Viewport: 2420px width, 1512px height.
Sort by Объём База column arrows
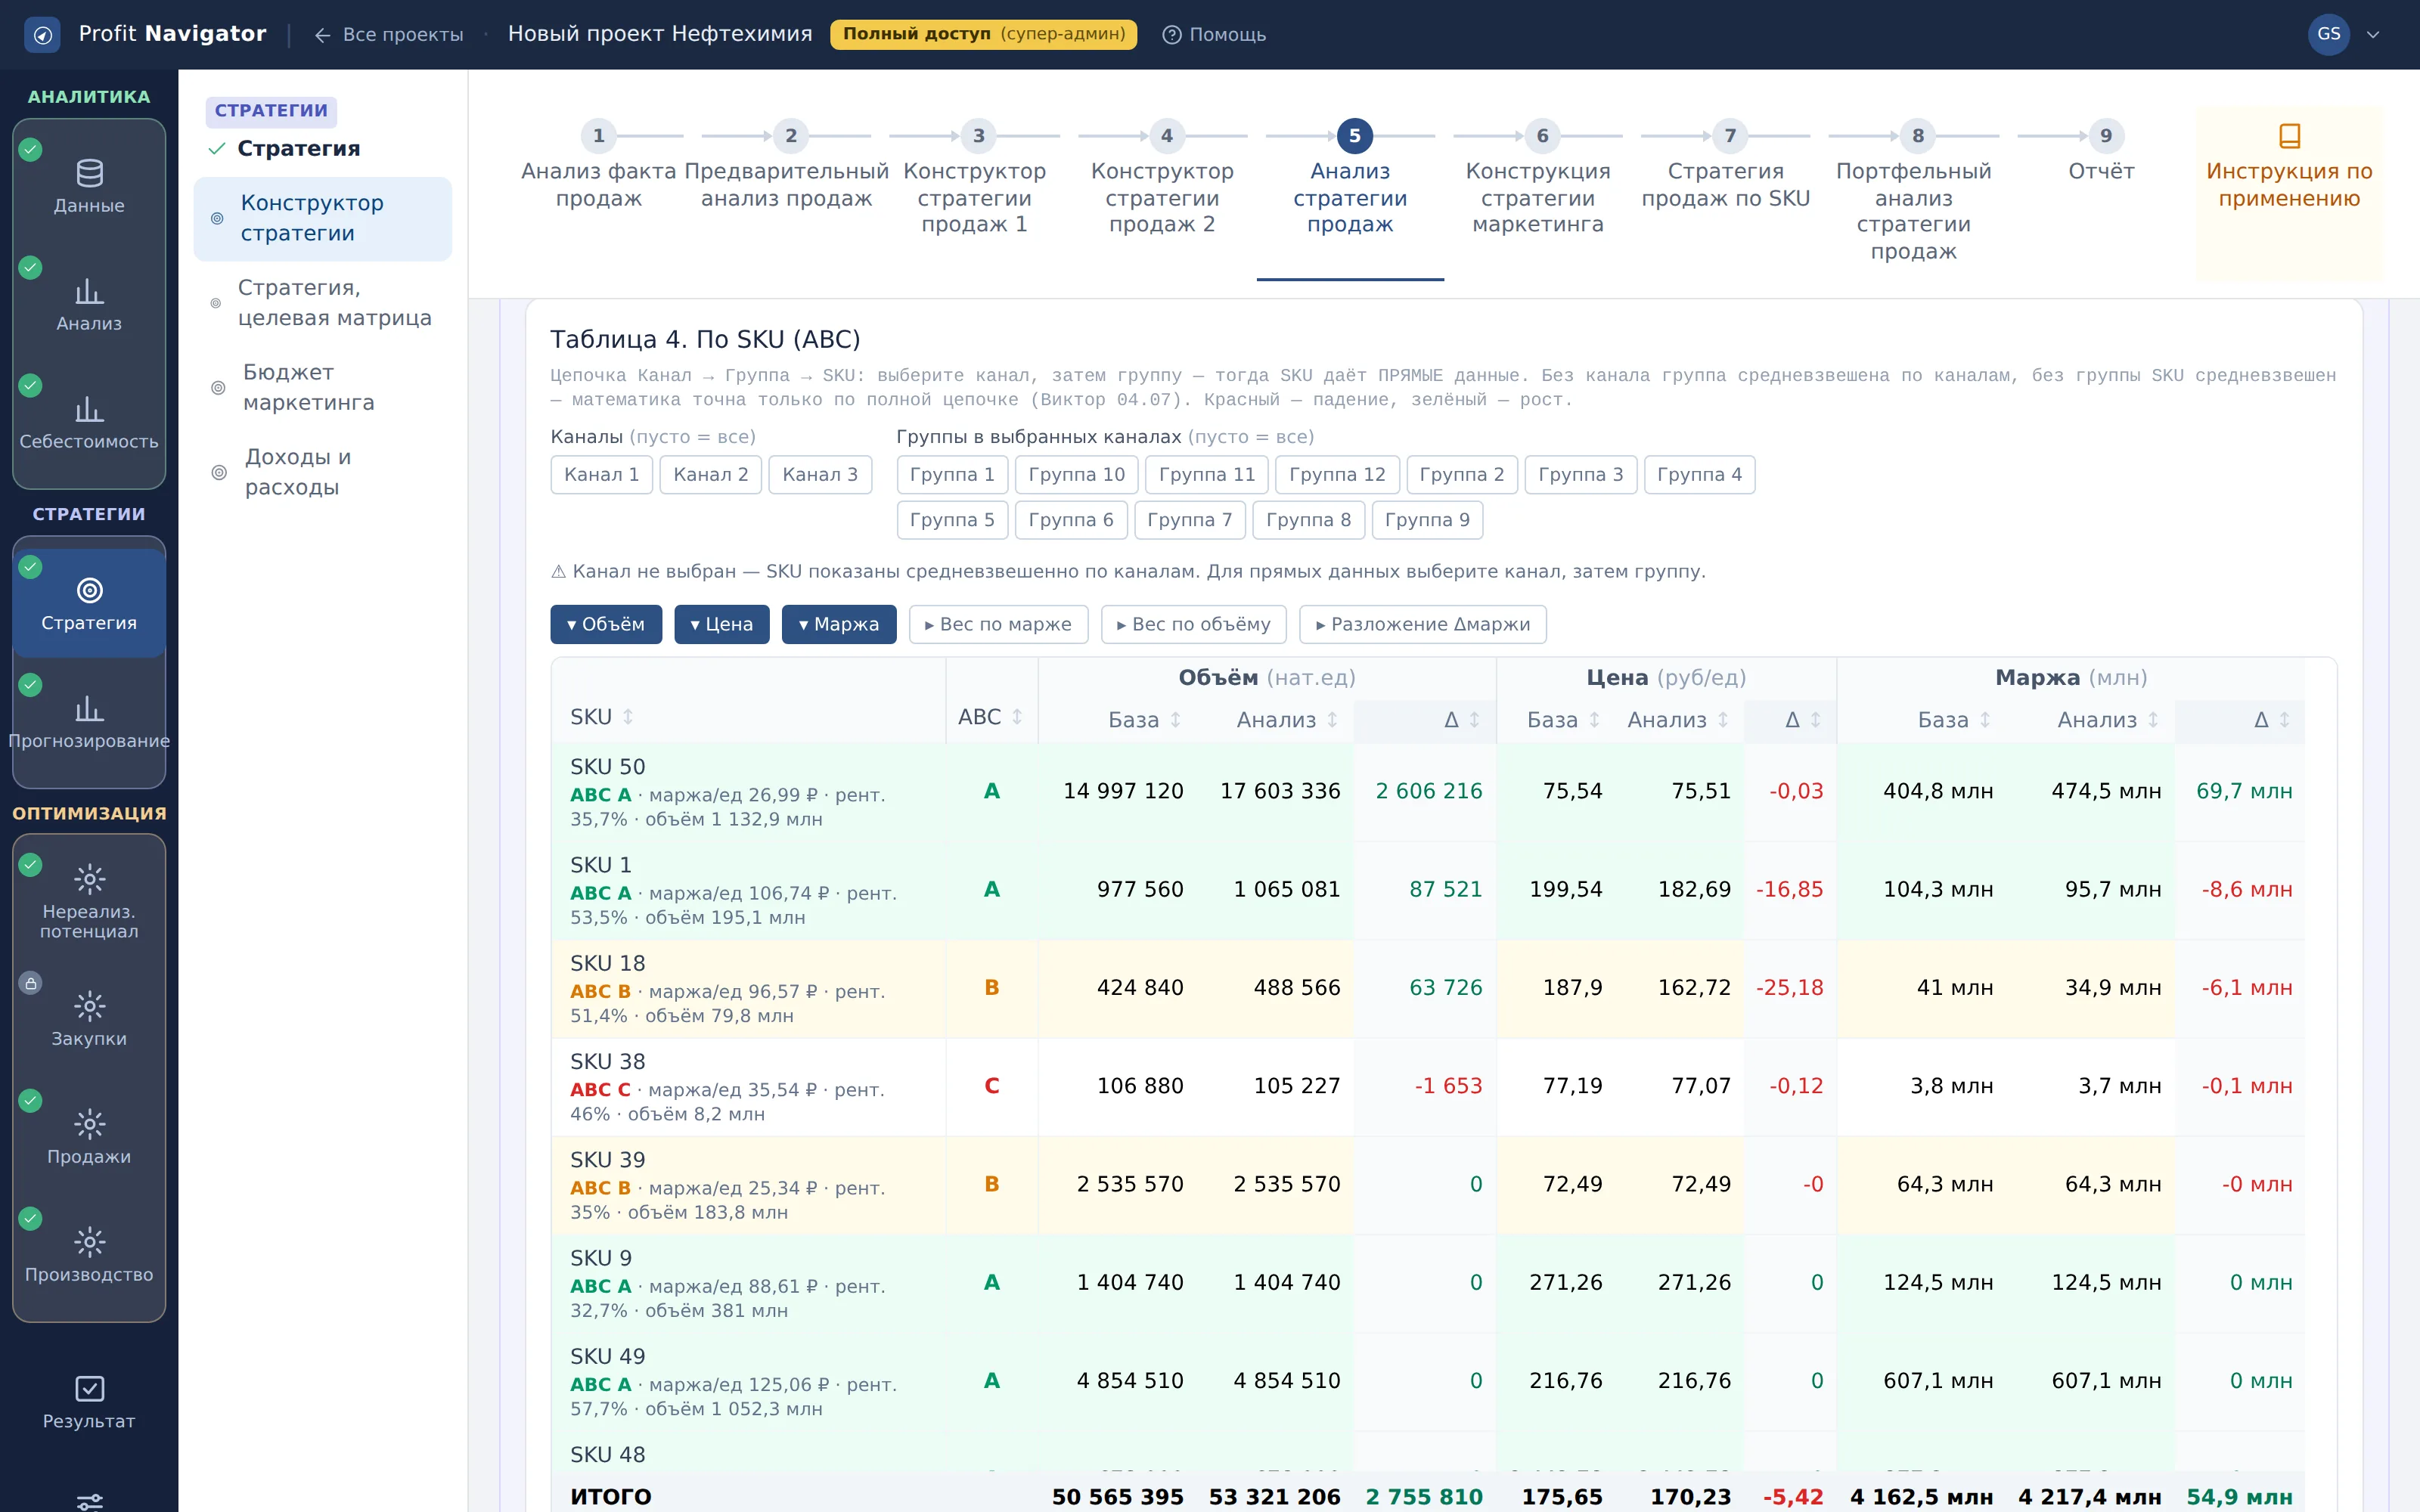[1175, 720]
